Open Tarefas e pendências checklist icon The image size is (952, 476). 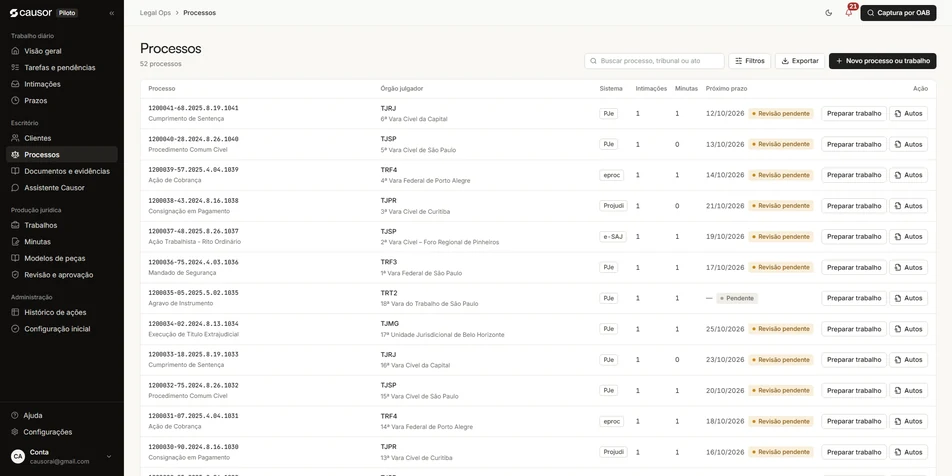tap(15, 67)
